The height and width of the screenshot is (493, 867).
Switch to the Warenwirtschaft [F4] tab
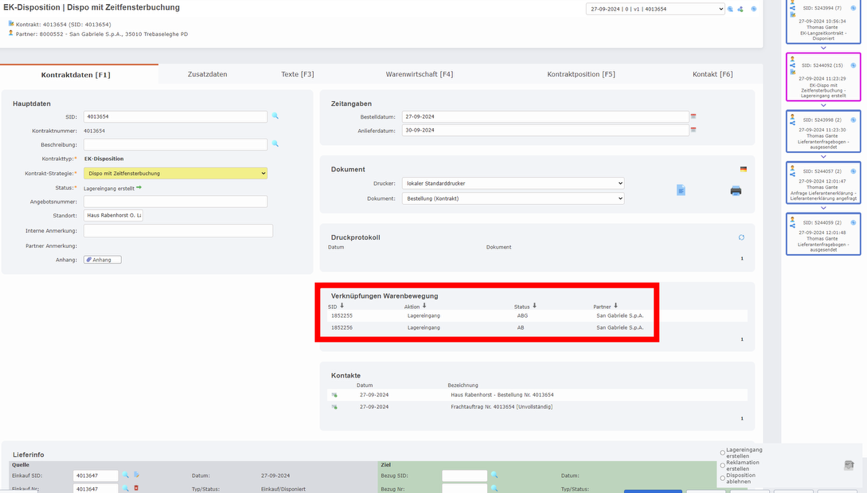pyautogui.click(x=419, y=74)
